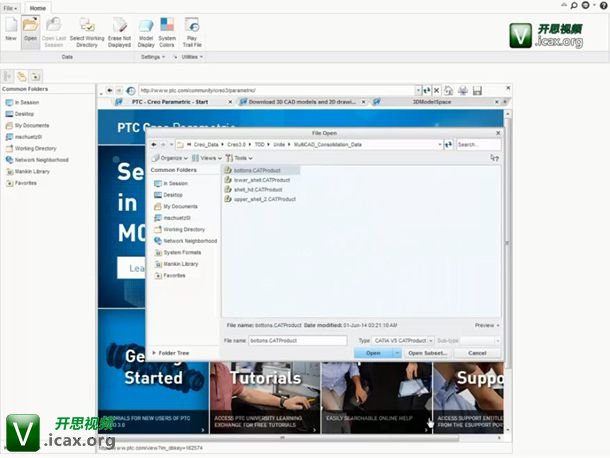Click browser stop loading X icon
The height and width of the screenshot is (458, 610).
click(436, 90)
